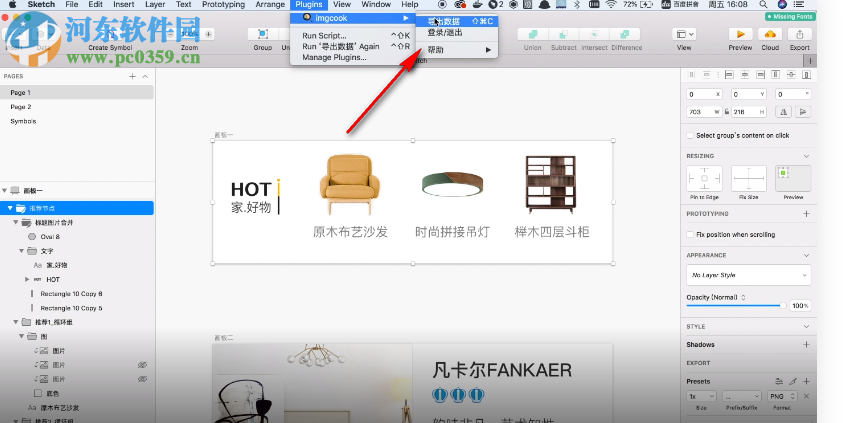Image resolution: width=862 pixels, height=423 pixels.
Task: Open the Plugins menu
Action: click(x=308, y=4)
